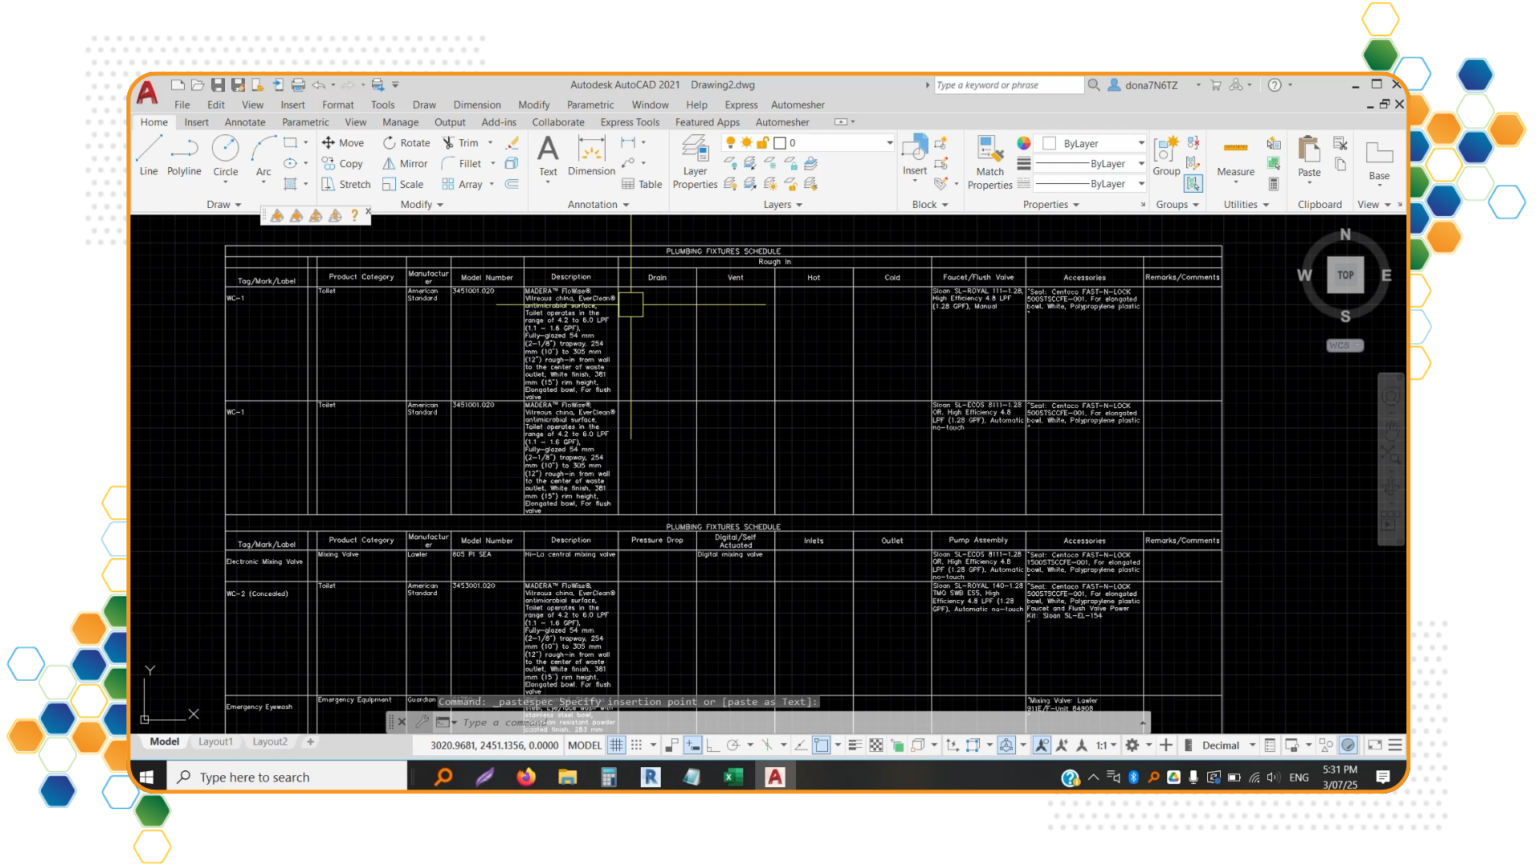1536x864 pixels.
Task: Click the Text annotation tool
Action: tap(548, 157)
